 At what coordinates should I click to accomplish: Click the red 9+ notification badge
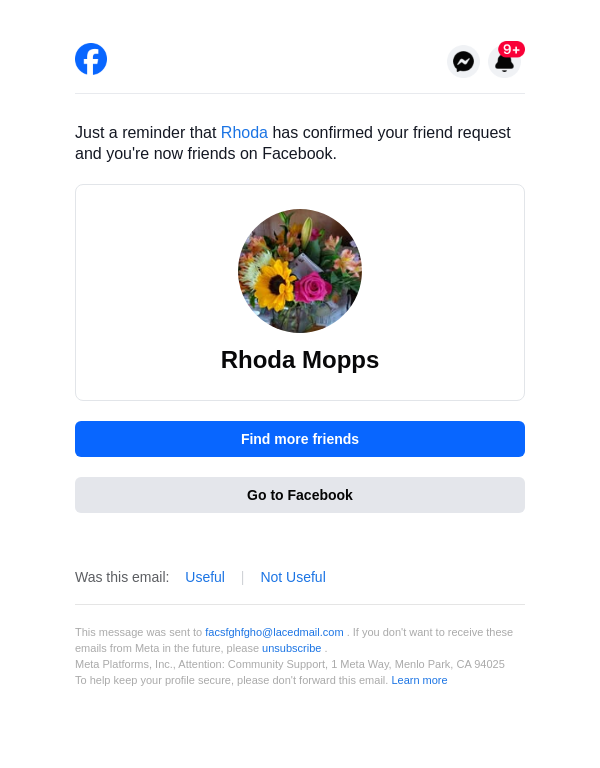pyautogui.click(x=512, y=49)
